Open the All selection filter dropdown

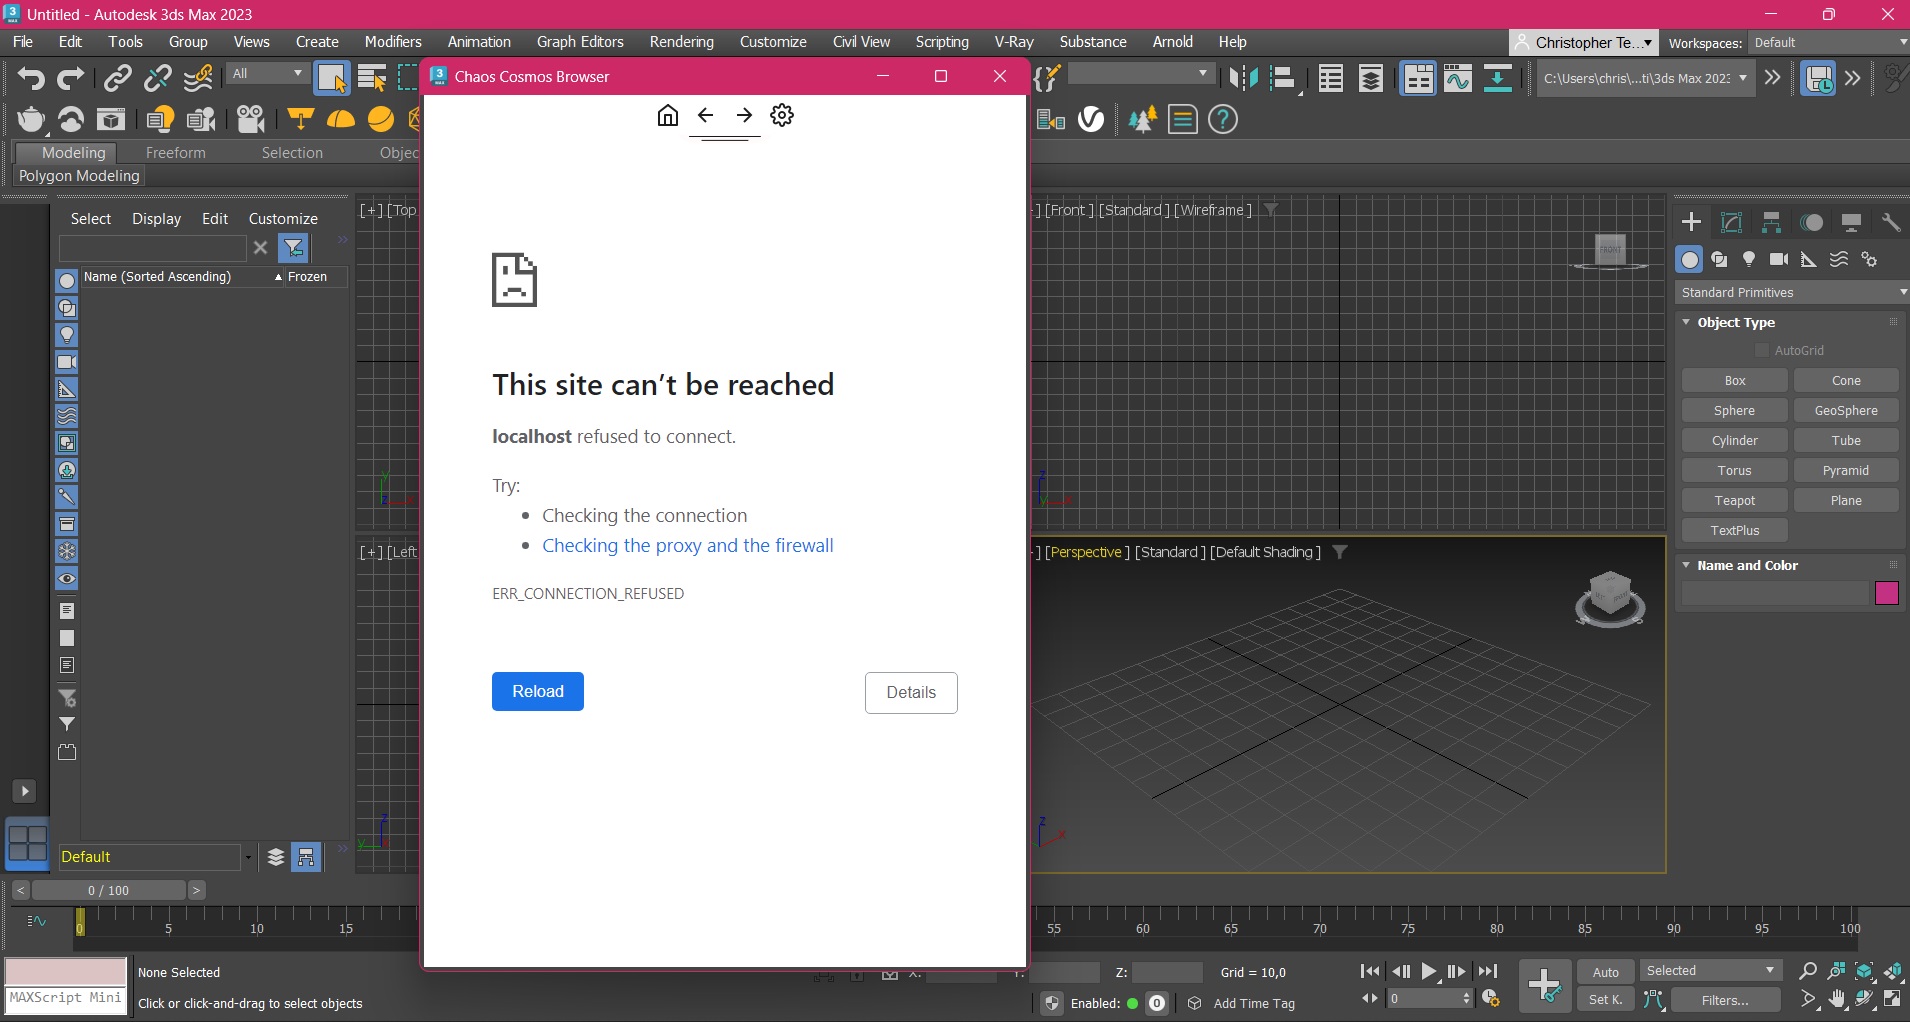coord(266,74)
